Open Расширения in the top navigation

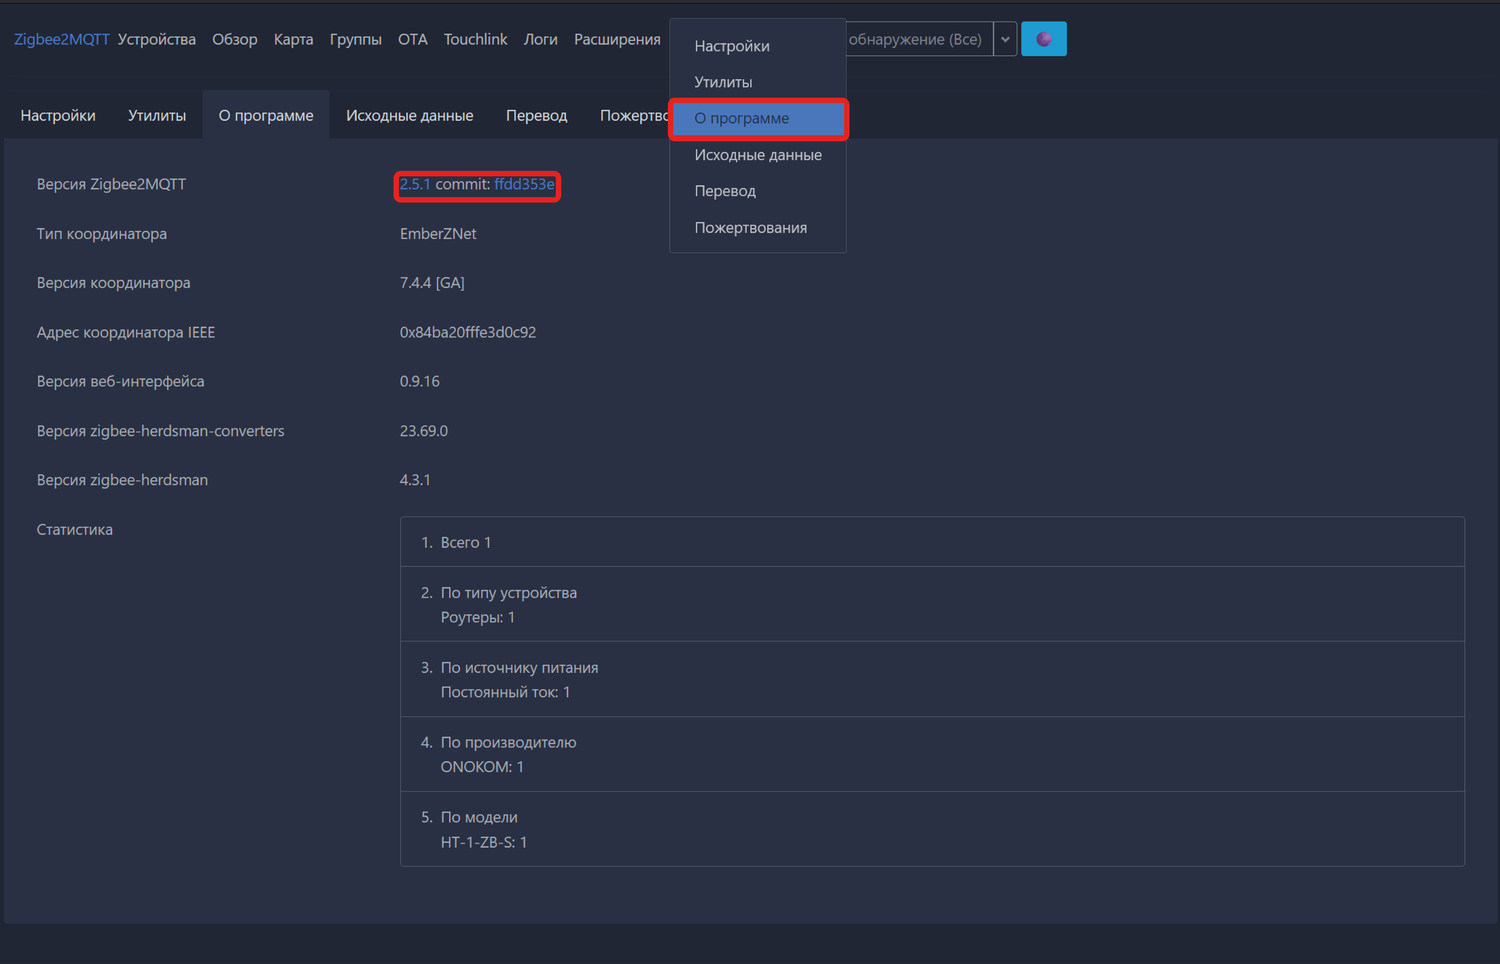(617, 39)
